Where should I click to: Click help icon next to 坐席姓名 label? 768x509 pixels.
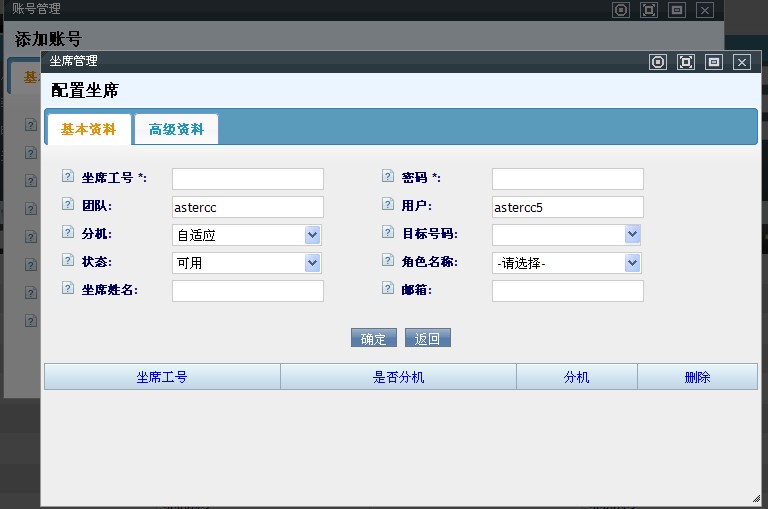68,289
